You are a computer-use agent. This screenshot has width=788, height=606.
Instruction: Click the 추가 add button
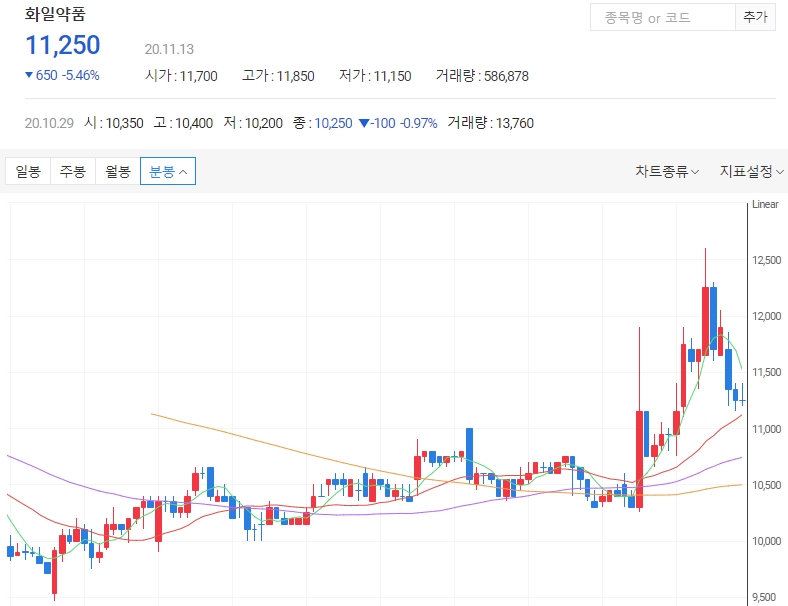(755, 18)
